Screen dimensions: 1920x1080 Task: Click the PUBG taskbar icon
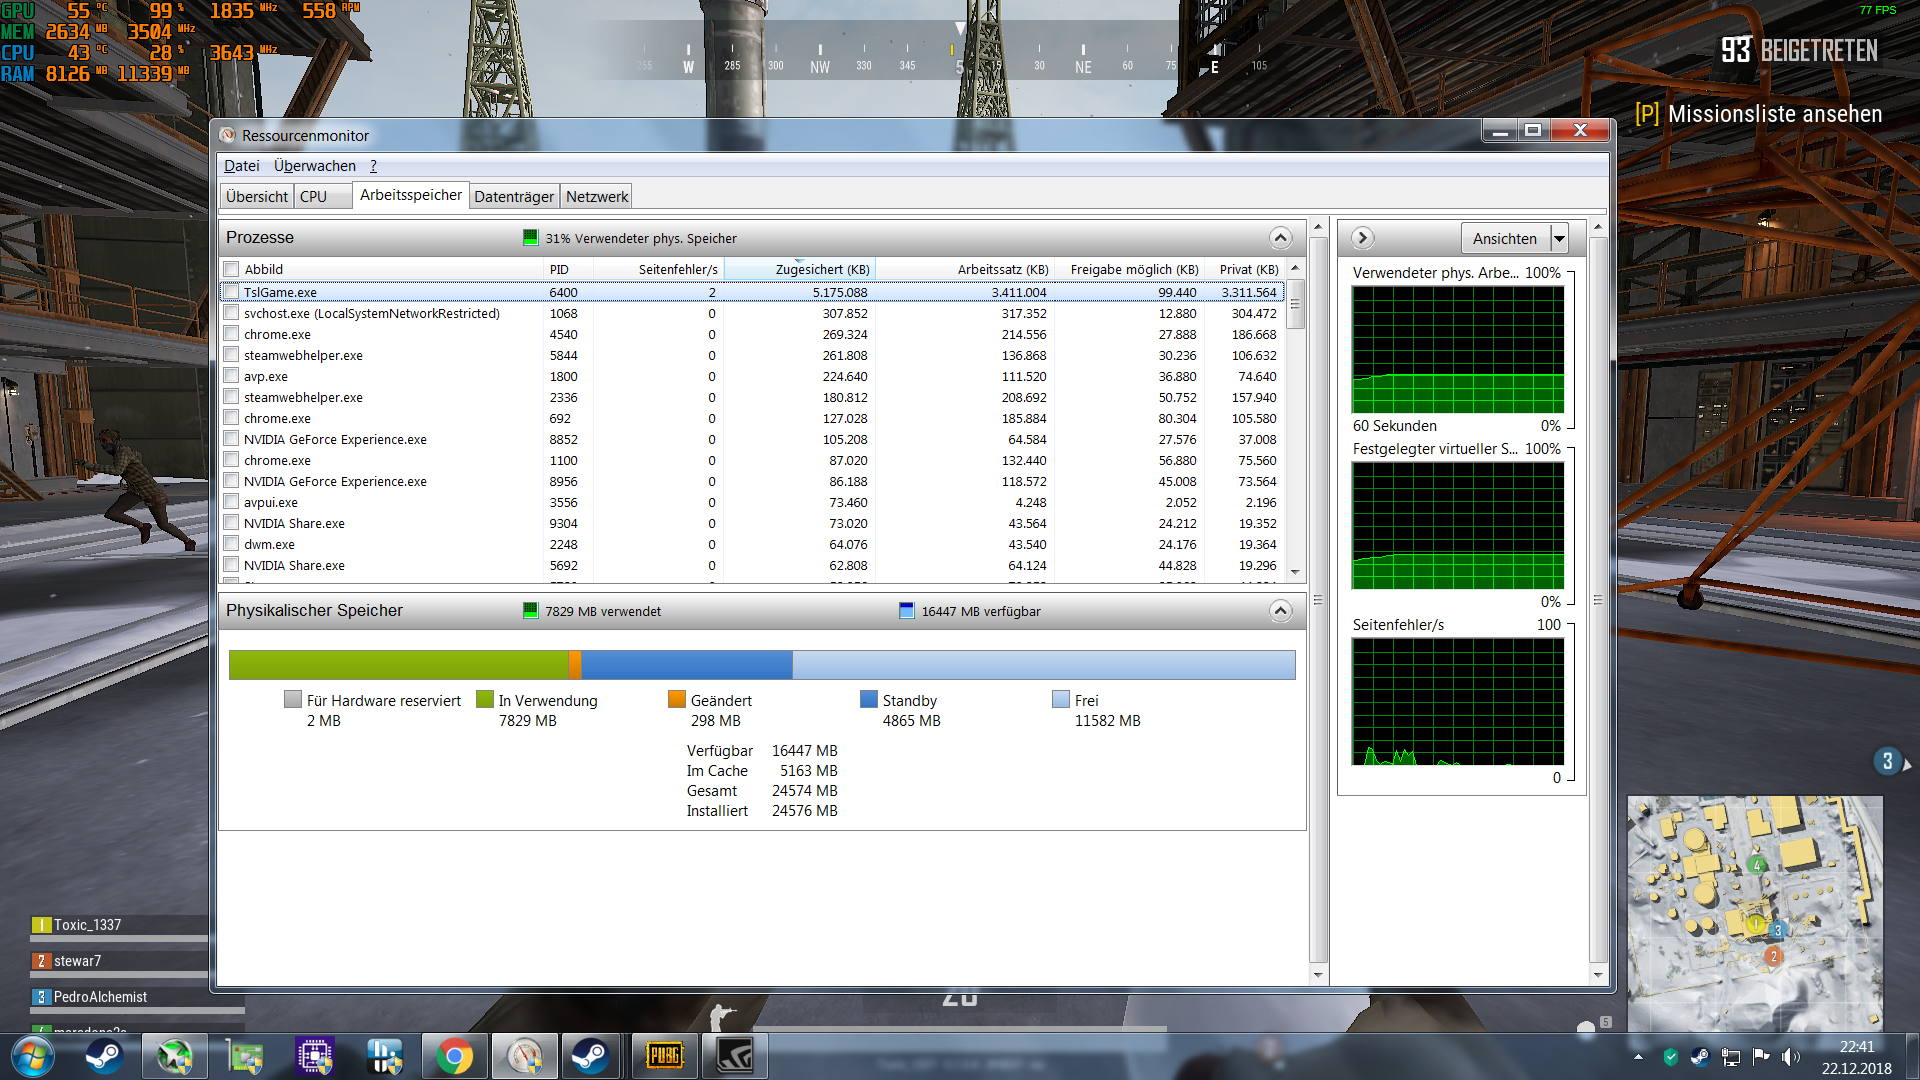pos(665,1056)
